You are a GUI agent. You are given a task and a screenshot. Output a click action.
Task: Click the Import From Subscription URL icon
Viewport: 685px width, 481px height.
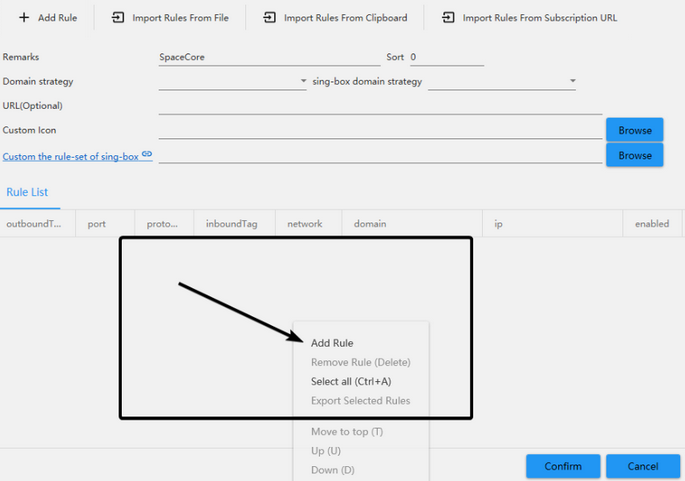[x=448, y=18]
